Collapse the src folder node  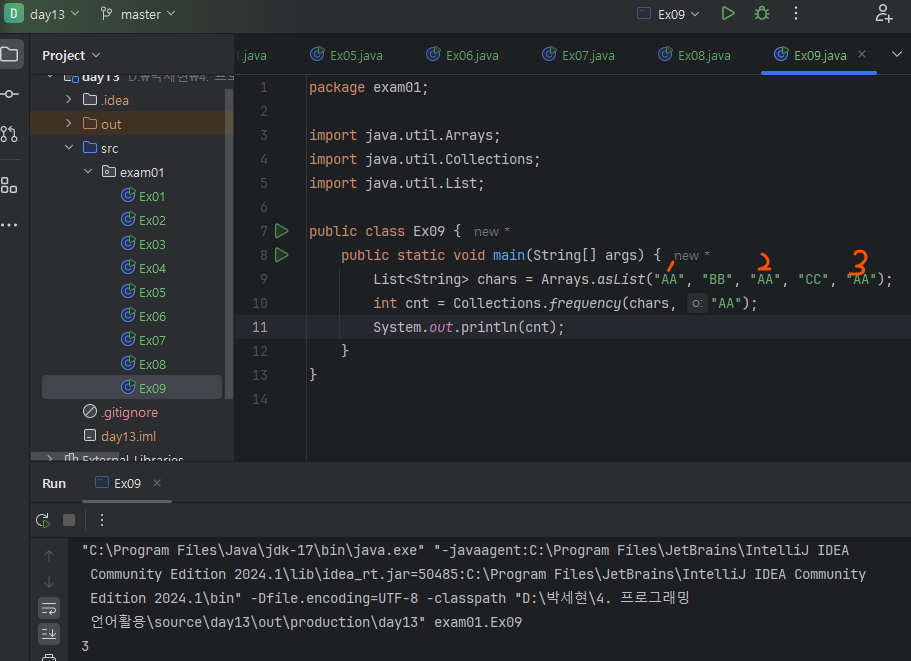pyautogui.click(x=69, y=148)
